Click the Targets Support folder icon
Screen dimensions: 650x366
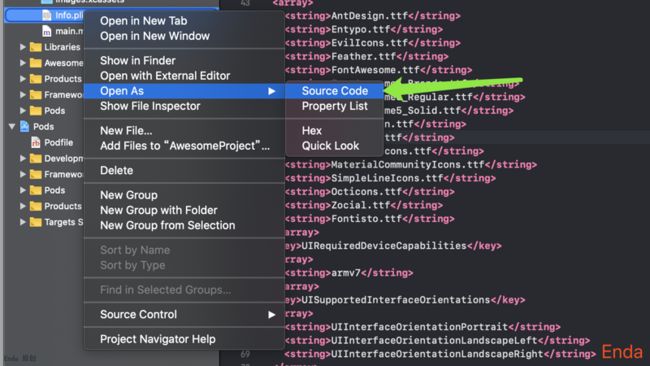(36, 222)
